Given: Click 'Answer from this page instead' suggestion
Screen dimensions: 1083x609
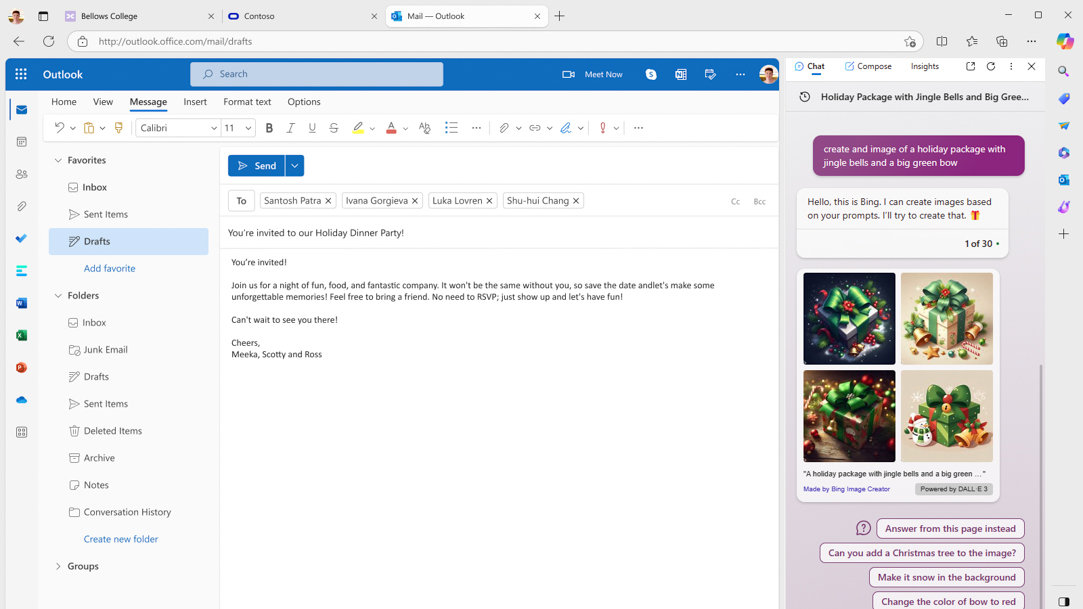Looking at the screenshot, I should [x=950, y=529].
